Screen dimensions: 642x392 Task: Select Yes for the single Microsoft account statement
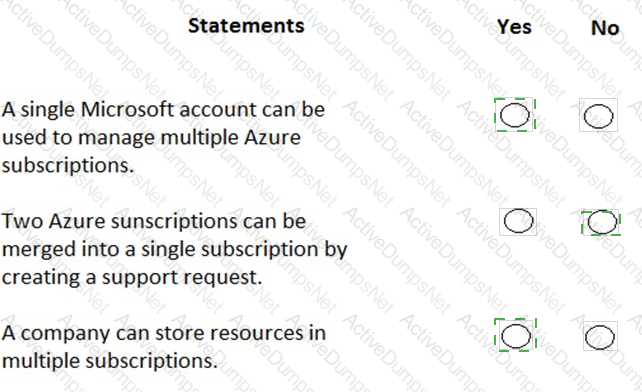(x=515, y=115)
